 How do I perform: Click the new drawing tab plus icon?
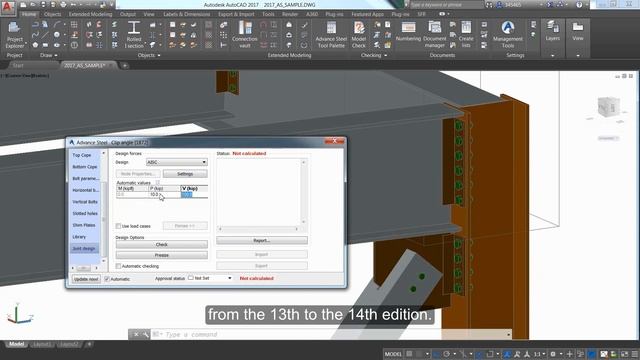(125, 65)
